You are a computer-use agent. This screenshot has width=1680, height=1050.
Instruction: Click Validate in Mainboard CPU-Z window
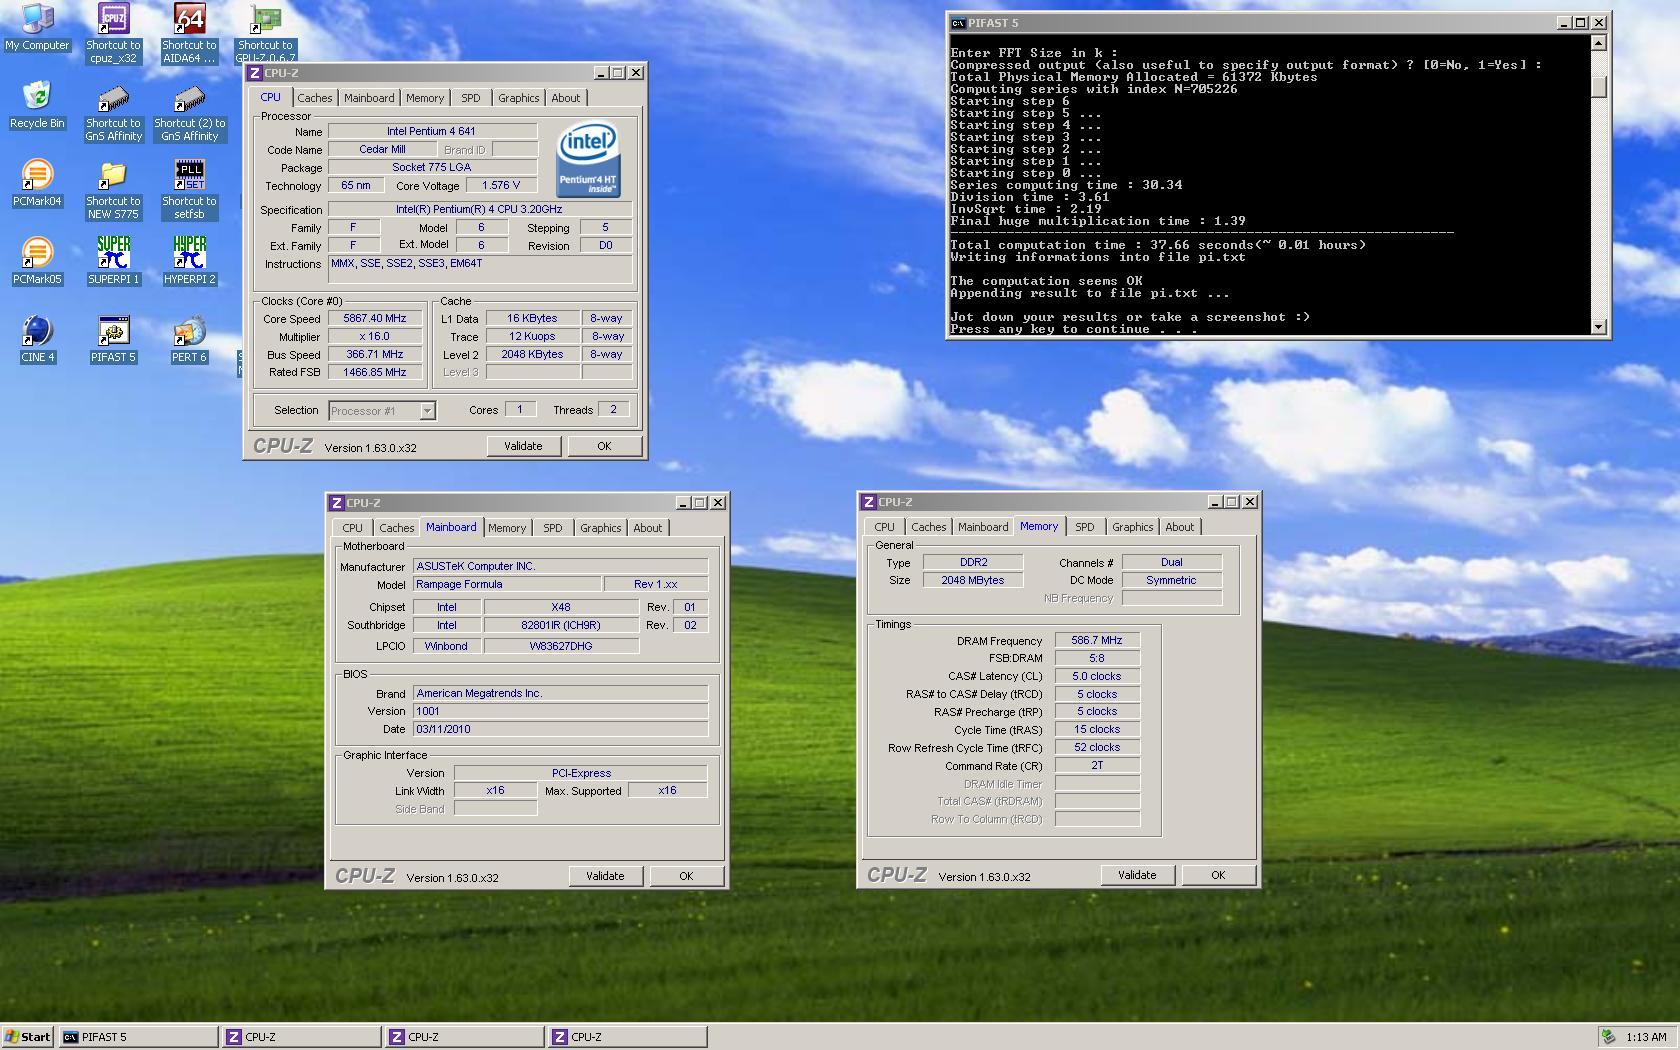(x=605, y=876)
